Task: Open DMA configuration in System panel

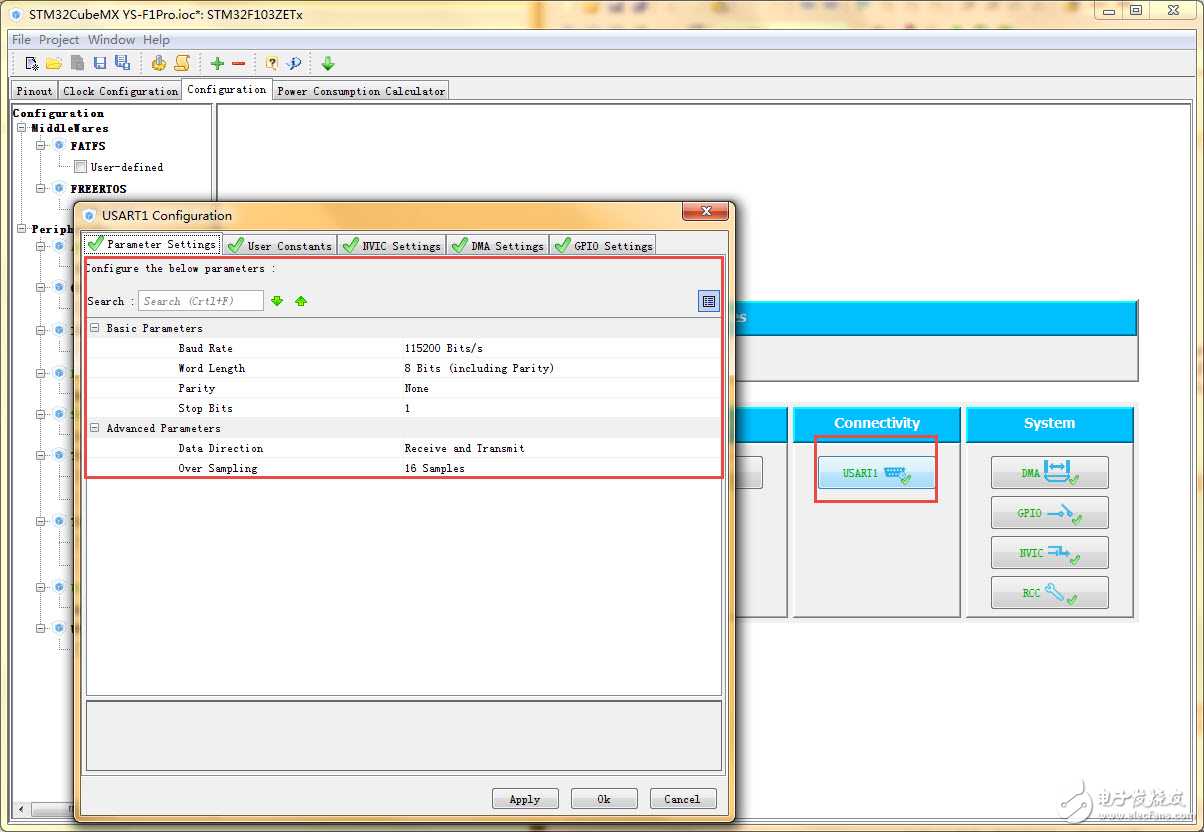Action: tap(1050, 473)
